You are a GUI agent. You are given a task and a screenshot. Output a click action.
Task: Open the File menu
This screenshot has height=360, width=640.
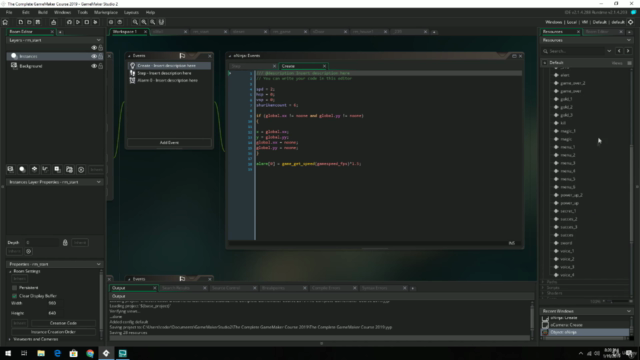tap(9, 12)
